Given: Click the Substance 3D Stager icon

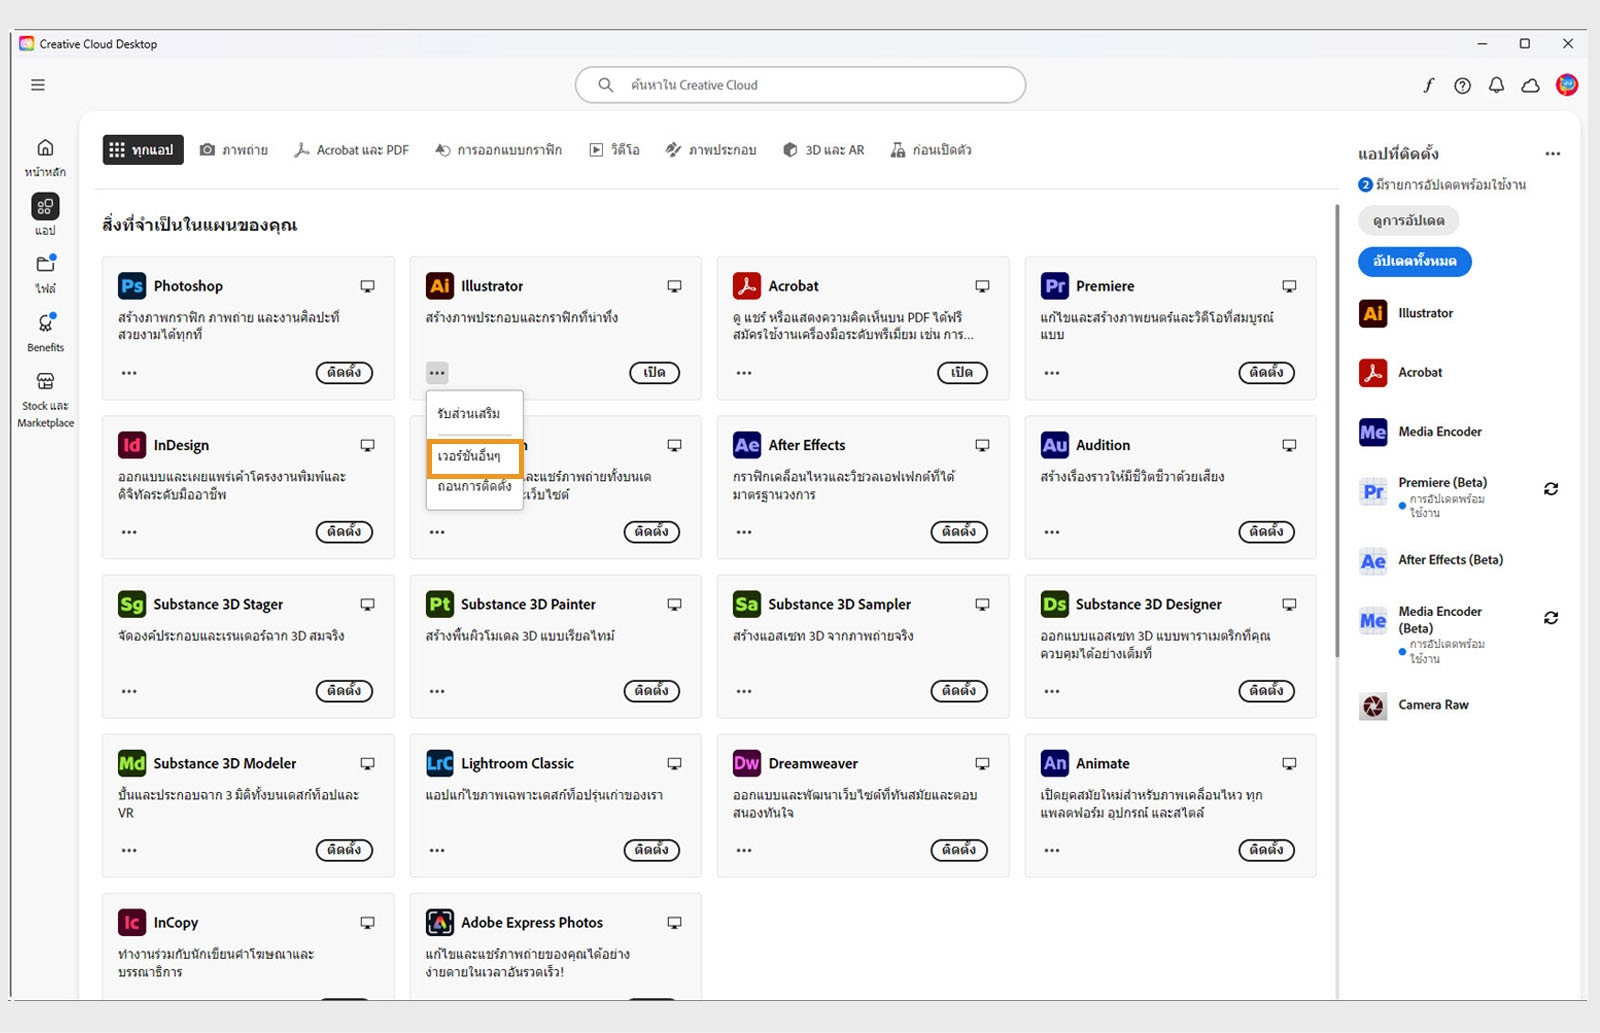Looking at the screenshot, I should (x=132, y=604).
